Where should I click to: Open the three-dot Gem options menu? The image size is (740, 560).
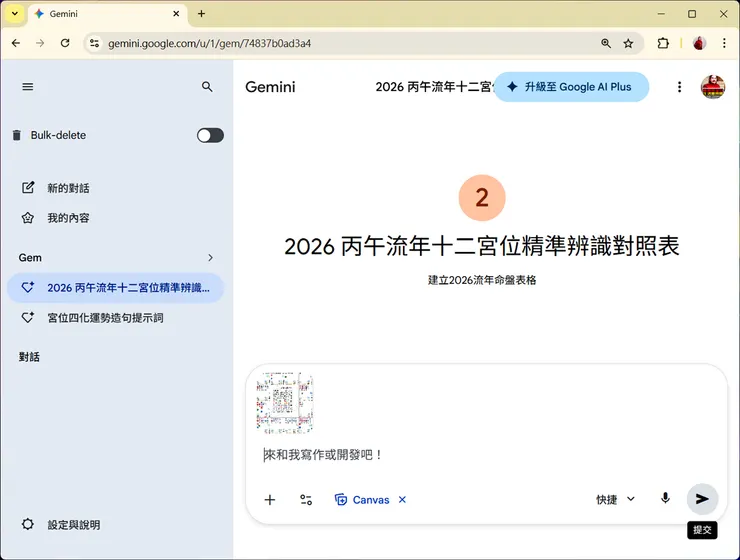(x=679, y=87)
